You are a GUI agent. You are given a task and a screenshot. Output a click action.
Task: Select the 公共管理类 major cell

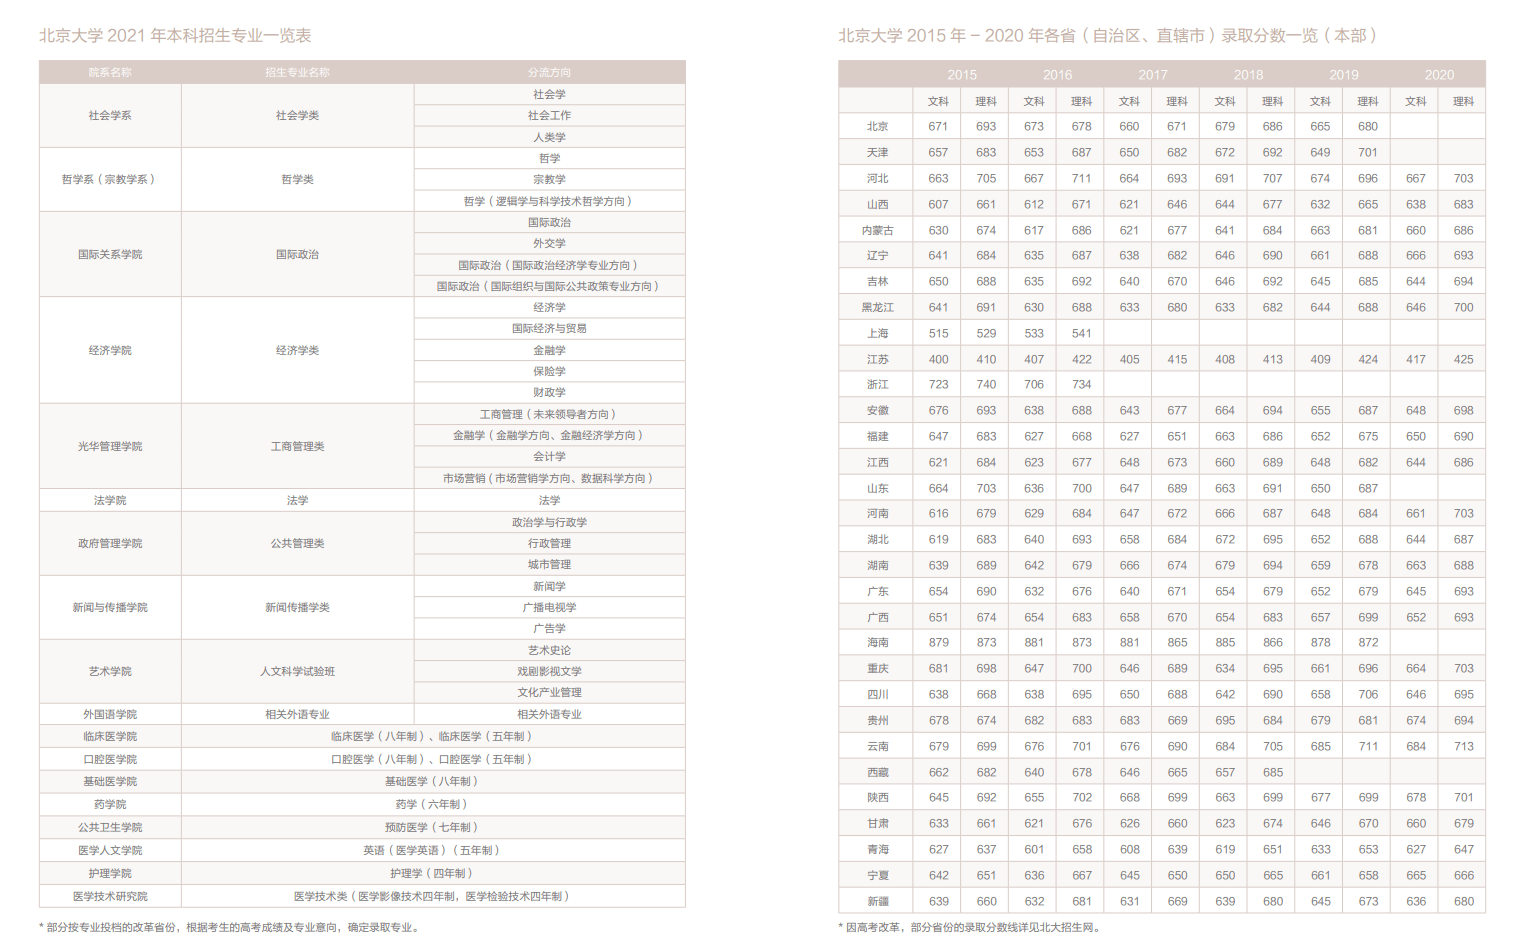point(297,543)
